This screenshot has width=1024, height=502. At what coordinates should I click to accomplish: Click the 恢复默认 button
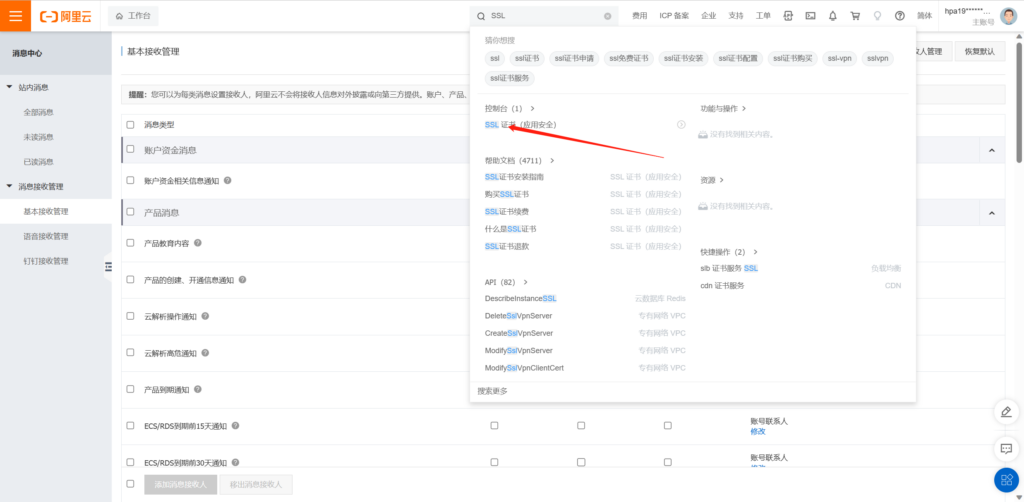pyautogui.click(x=979, y=51)
